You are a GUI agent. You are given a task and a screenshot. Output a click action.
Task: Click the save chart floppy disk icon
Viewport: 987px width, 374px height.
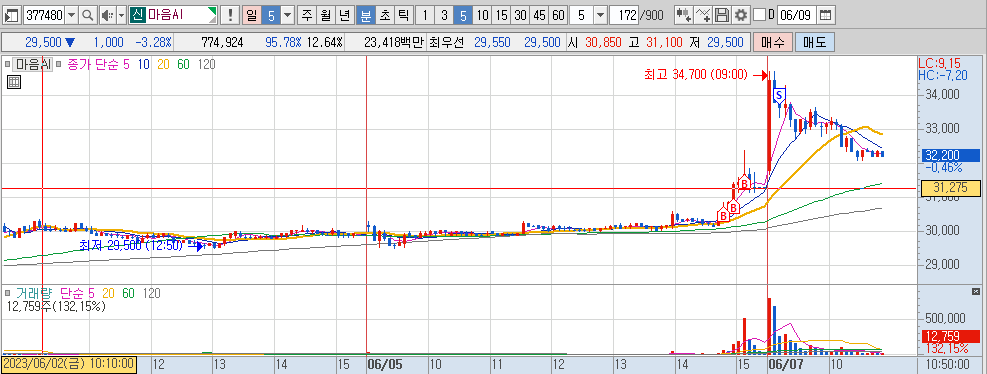pyautogui.click(x=723, y=14)
